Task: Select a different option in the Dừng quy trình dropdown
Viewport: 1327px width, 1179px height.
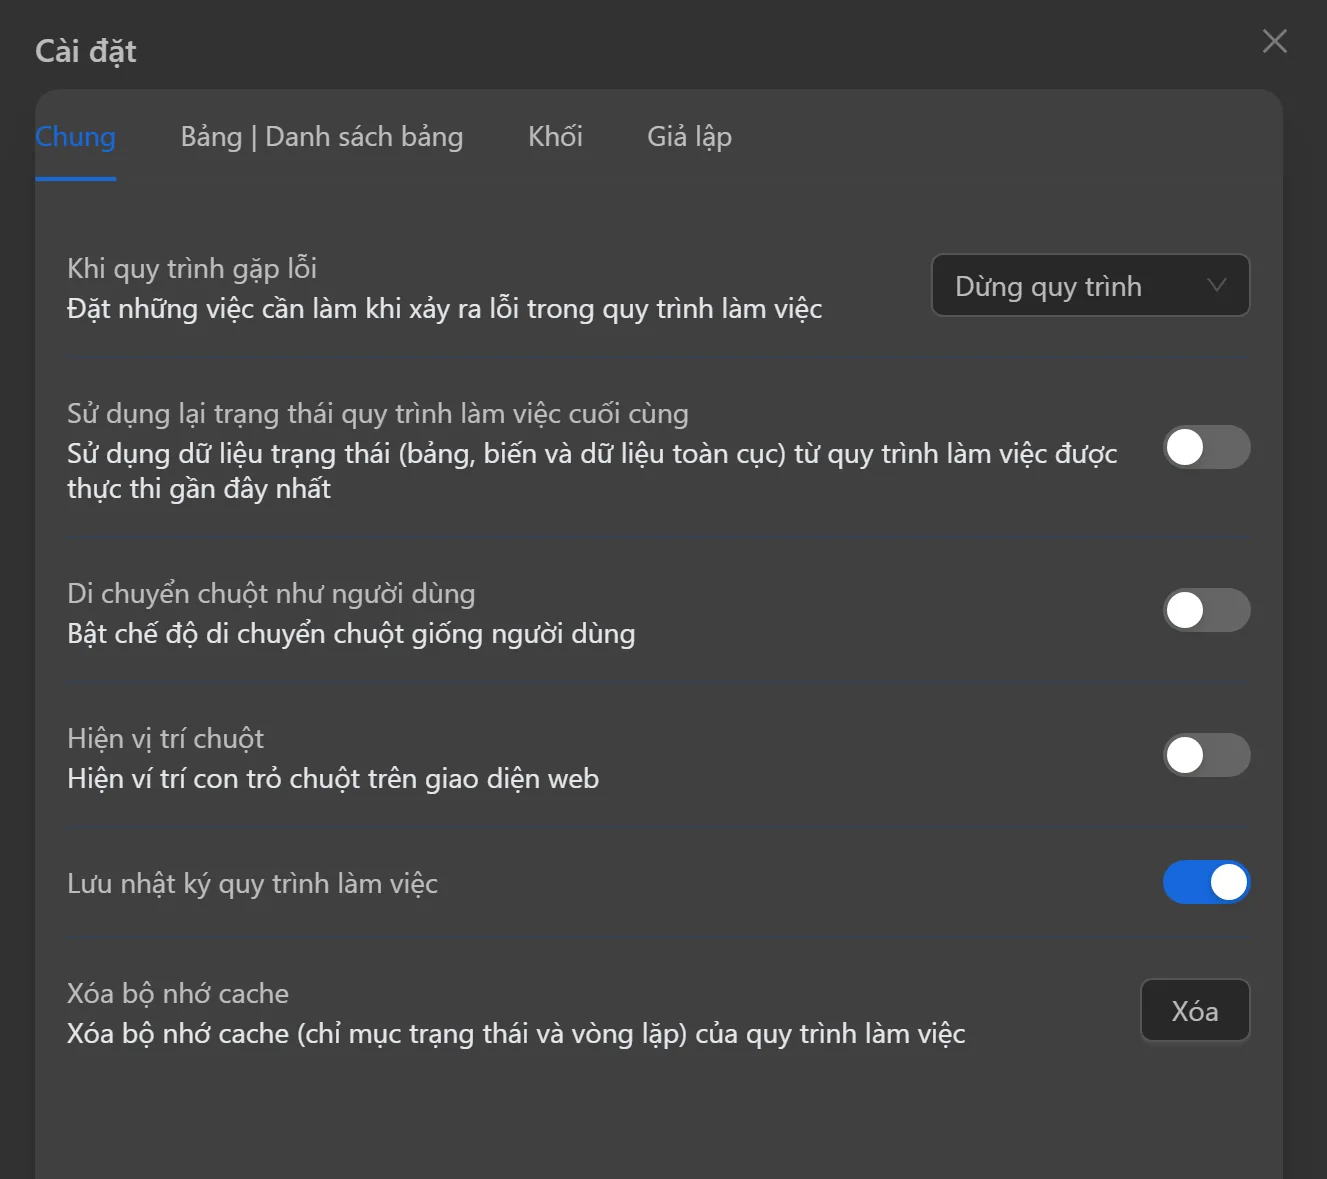Action: (1089, 286)
